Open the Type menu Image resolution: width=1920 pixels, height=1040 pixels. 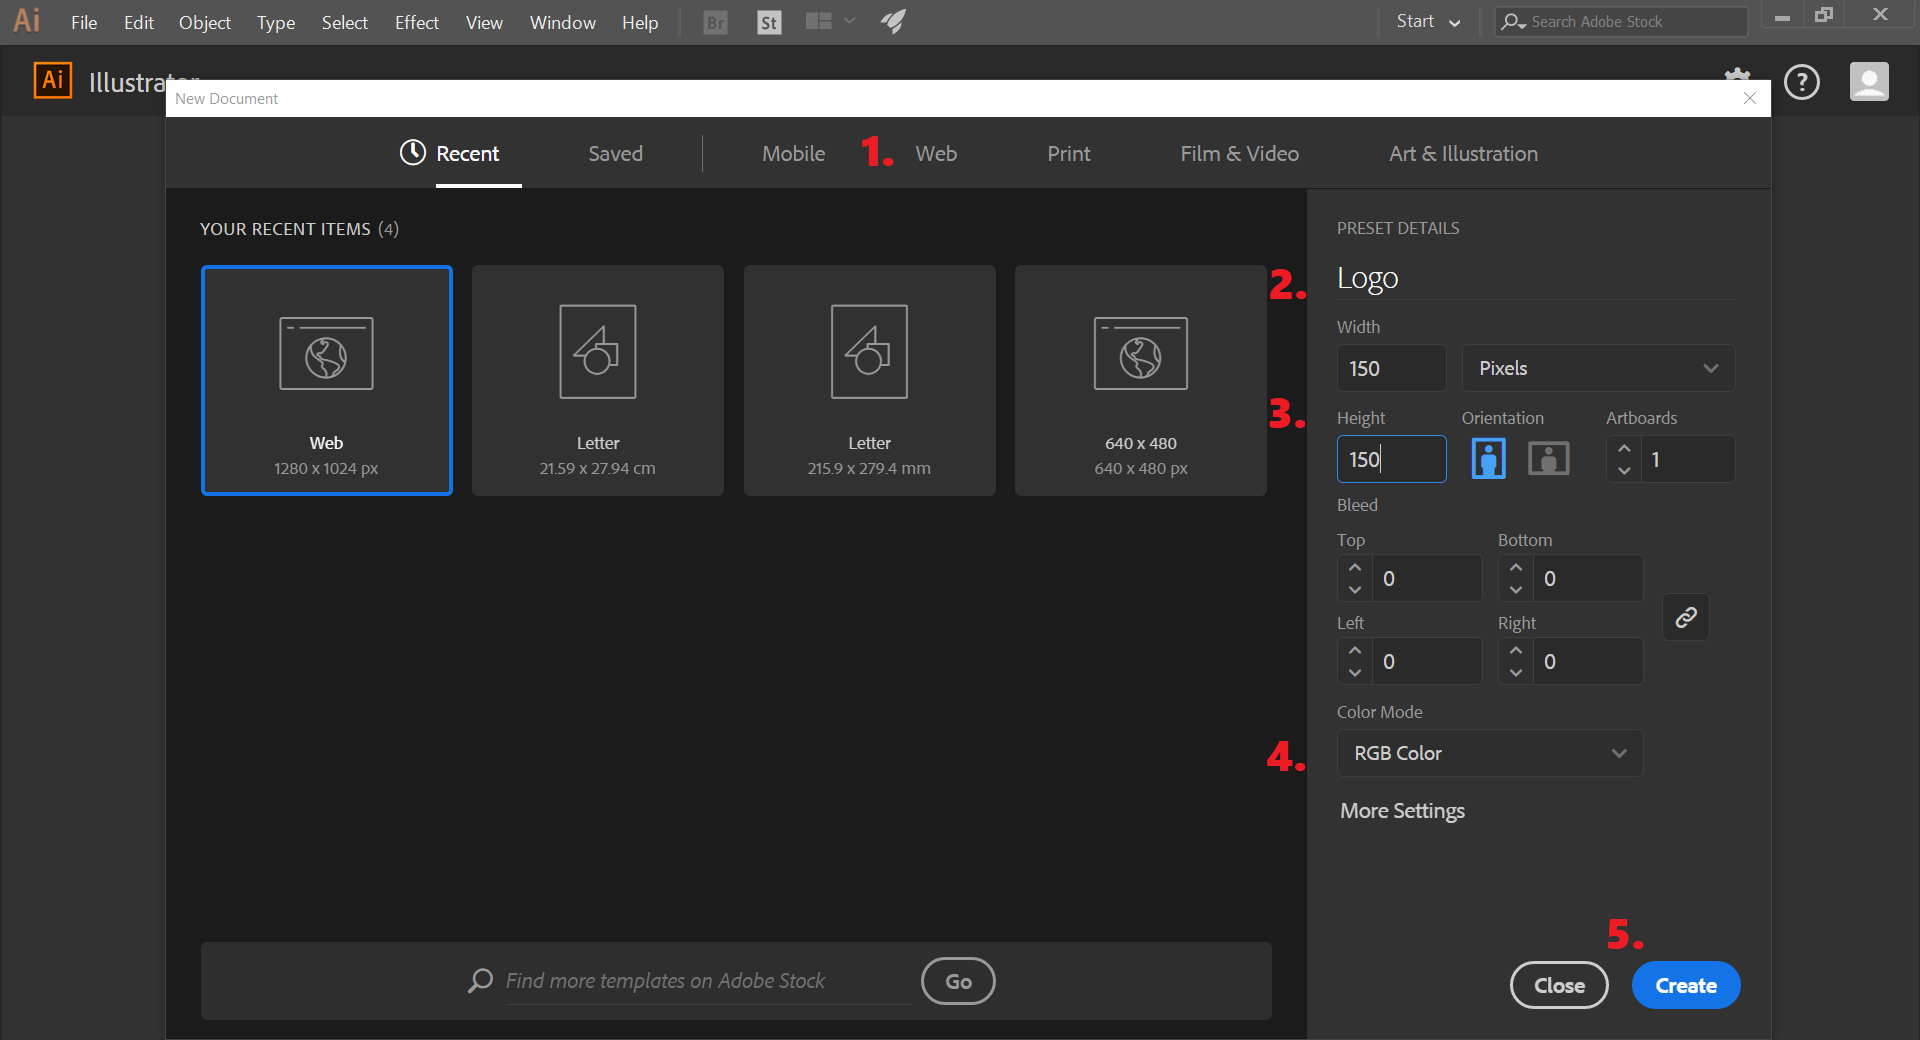[x=276, y=22]
